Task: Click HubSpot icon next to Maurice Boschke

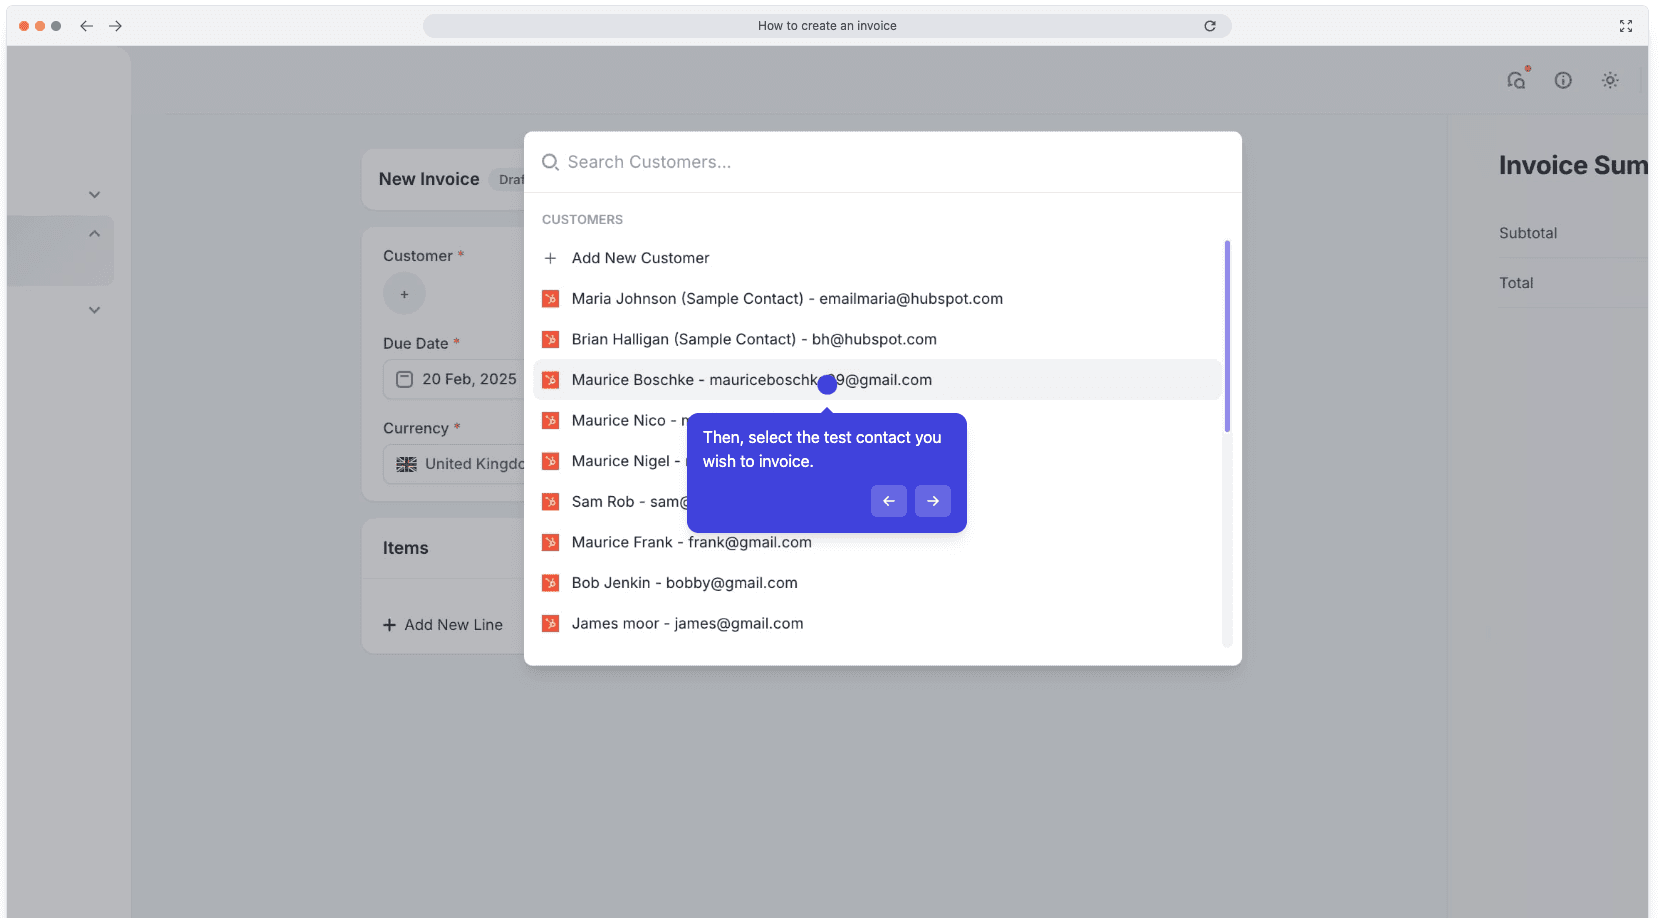Action: 550,380
